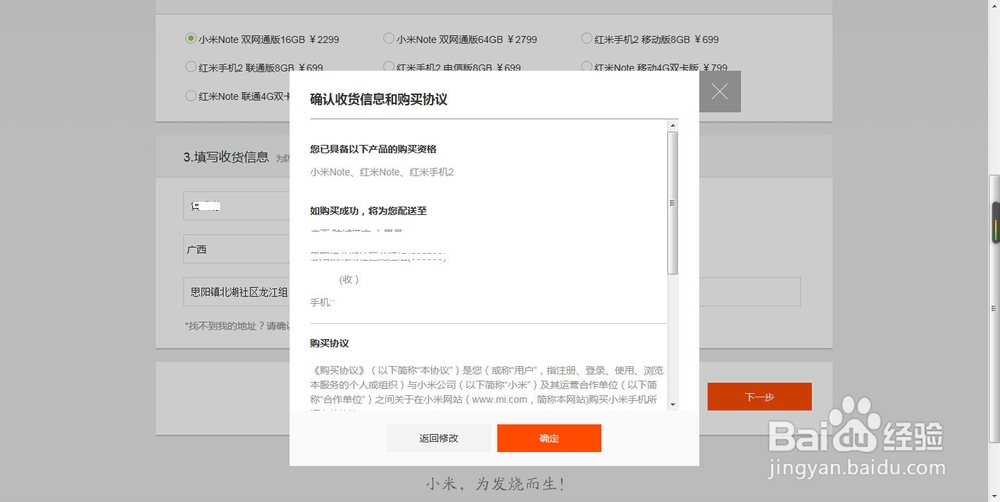
Task: Click the agreement dialog scrollbar thumb
Action: [673, 203]
